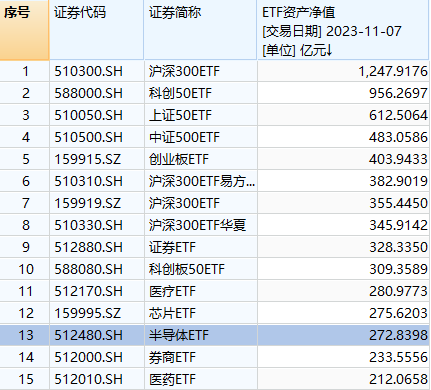Image resolution: width=431 pixels, height=390 pixels.
Task: Select net value 1,247.9176
Action: [343, 71]
